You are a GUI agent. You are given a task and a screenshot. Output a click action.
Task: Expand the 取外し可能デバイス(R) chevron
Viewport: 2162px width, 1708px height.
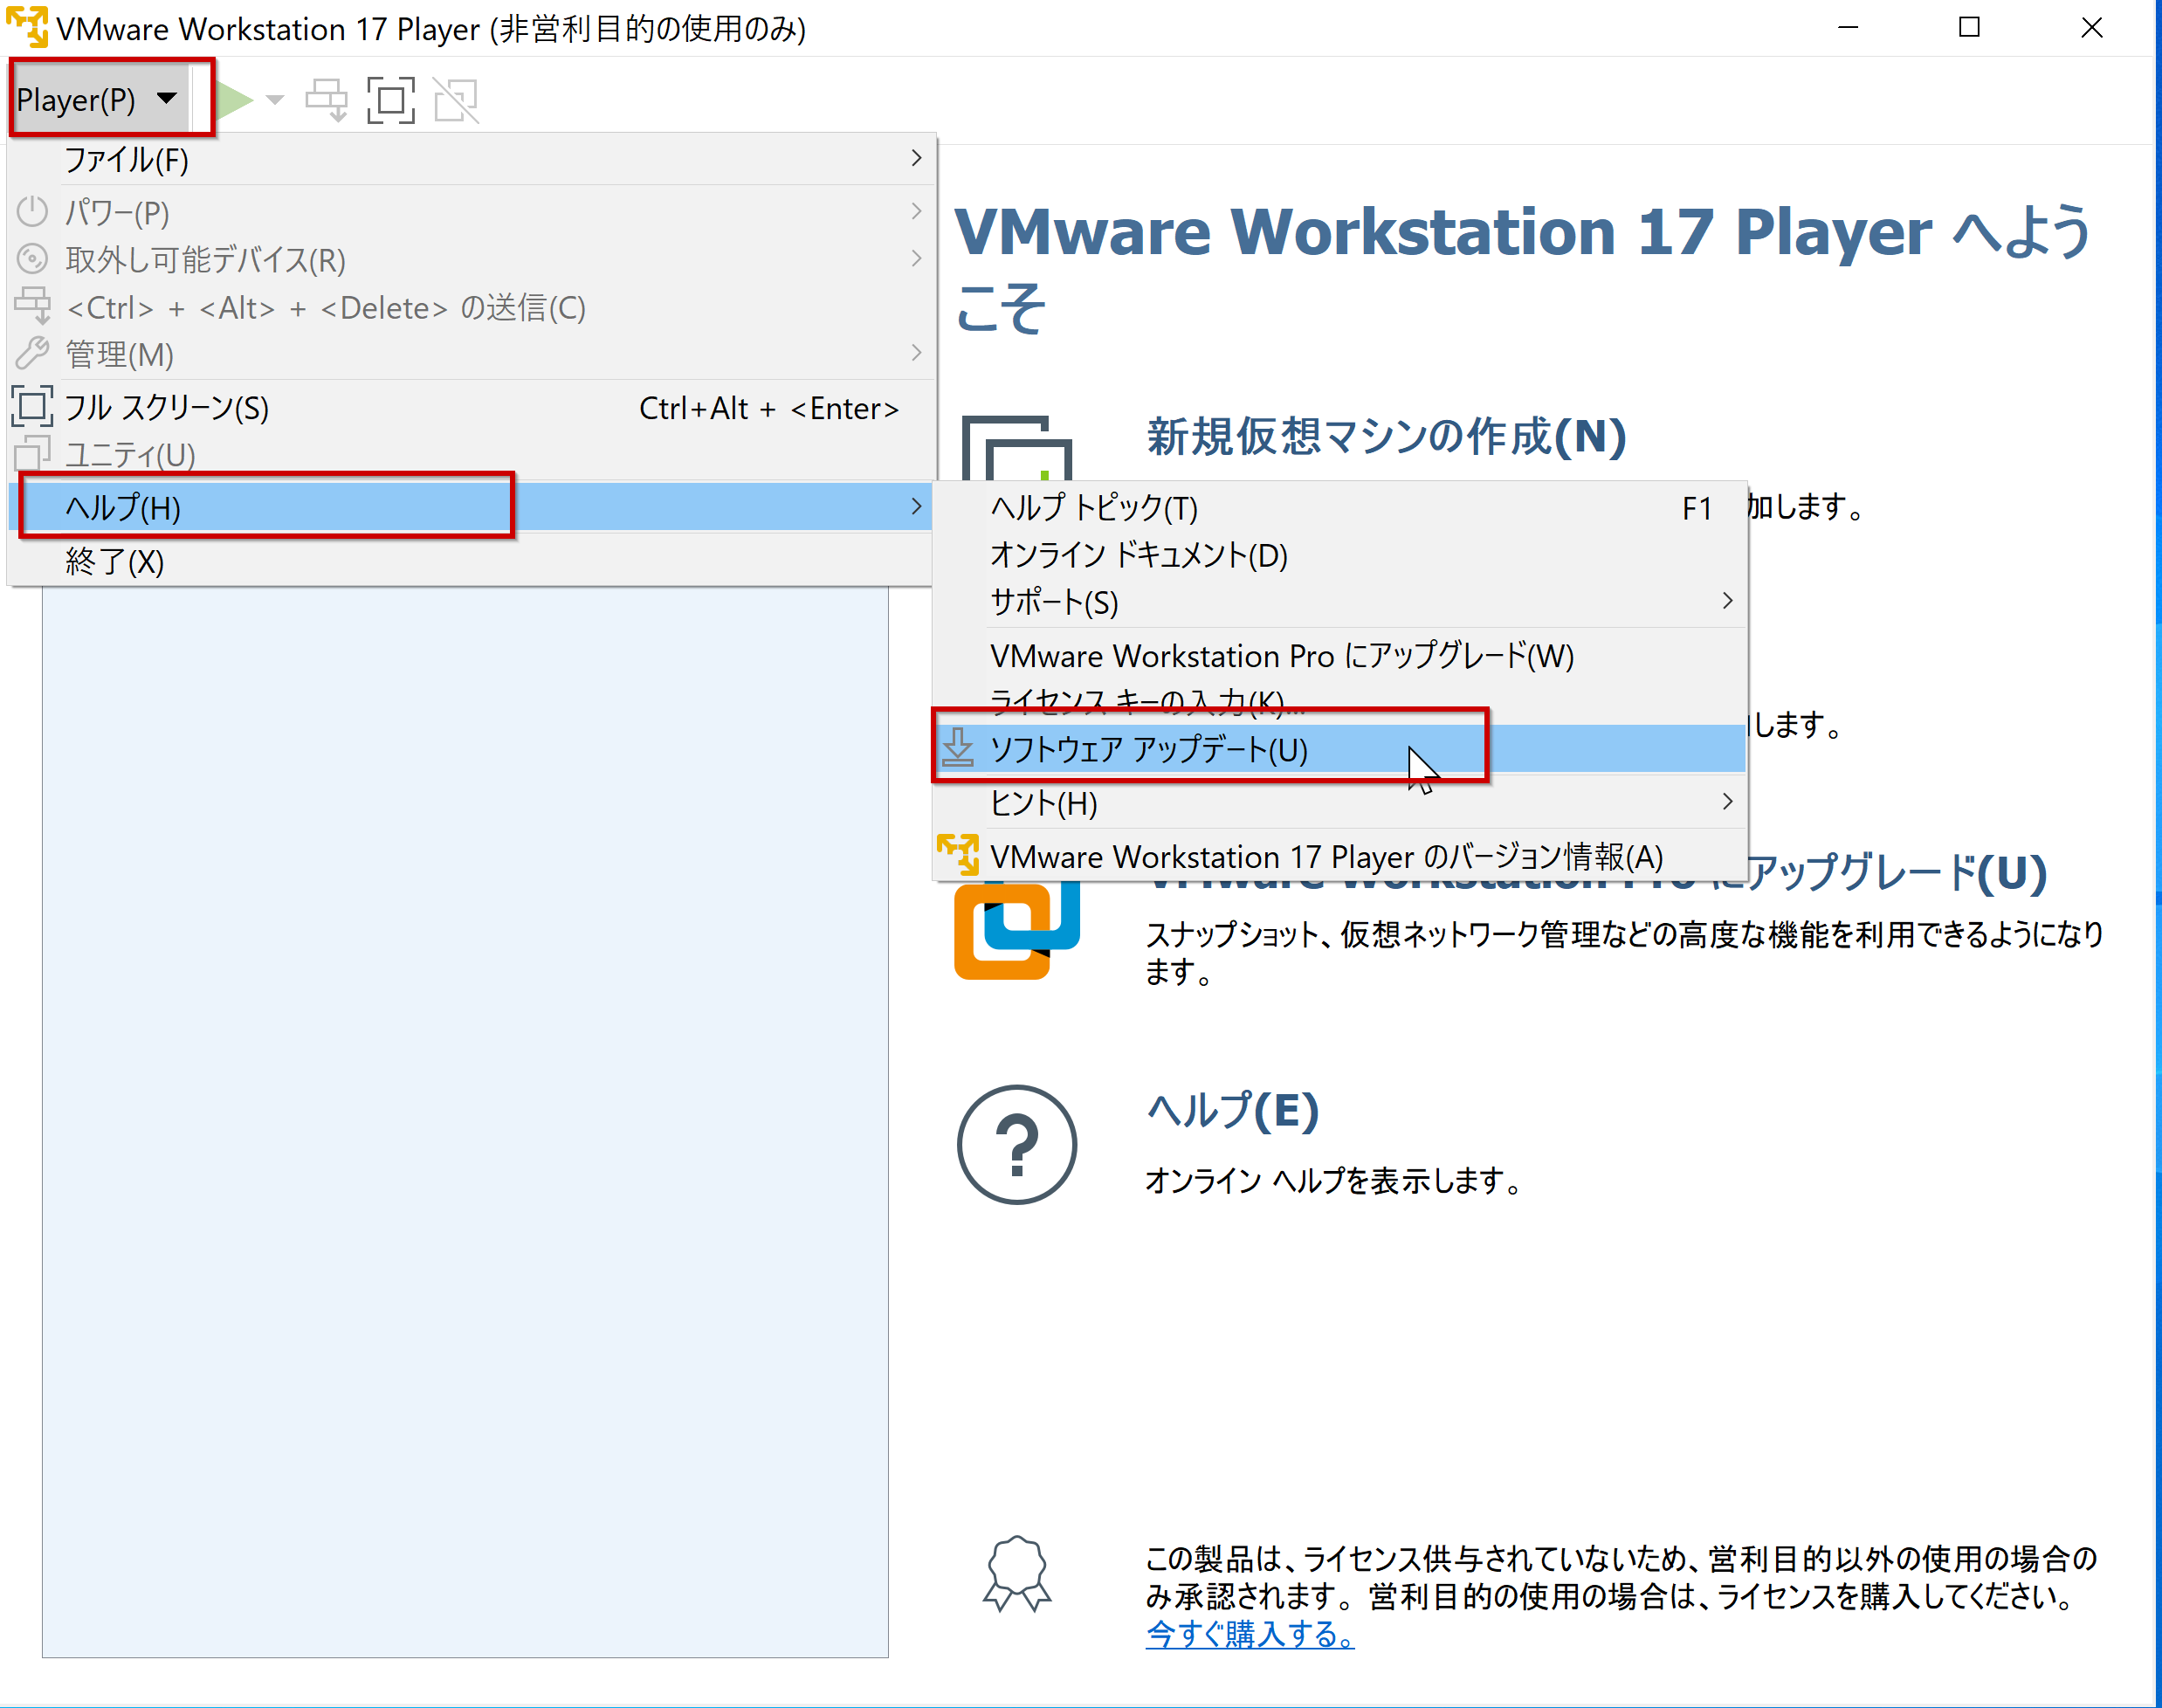916,258
